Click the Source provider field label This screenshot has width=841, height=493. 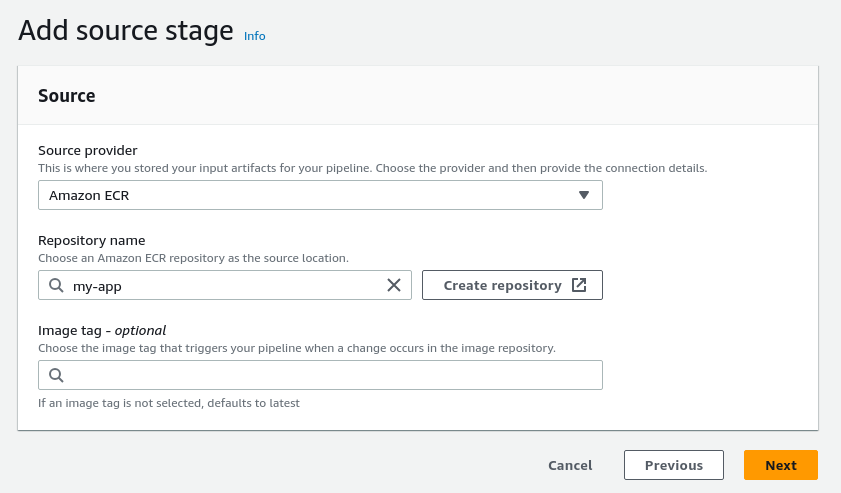click(x=87, y=151)
